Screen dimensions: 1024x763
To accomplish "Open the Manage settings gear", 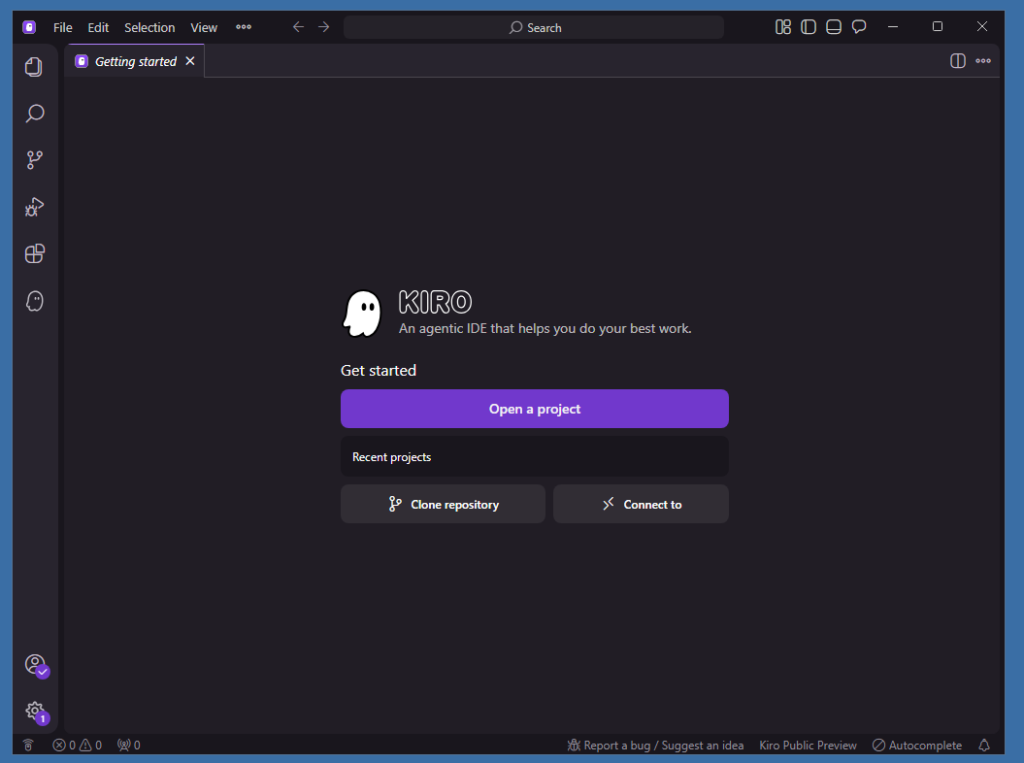I will coord(36,712).
